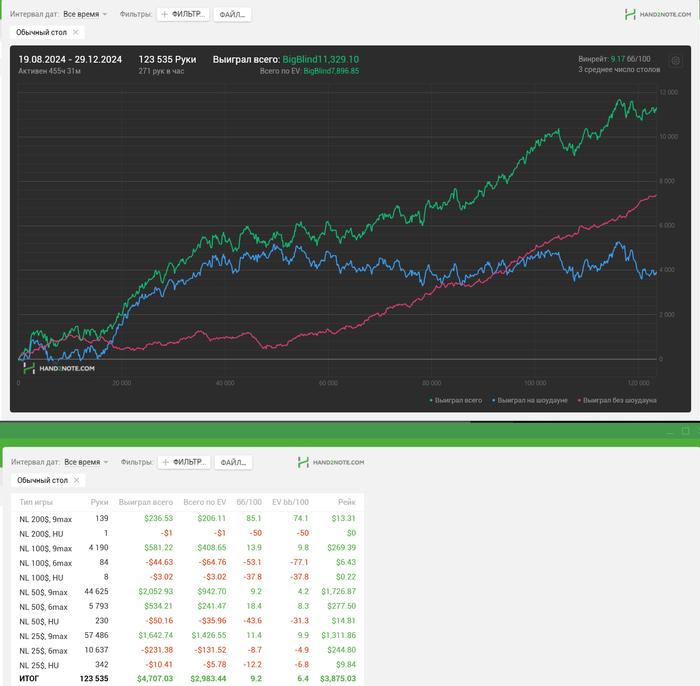Sort table by 'EV bb/100' column header

(290, 502)
